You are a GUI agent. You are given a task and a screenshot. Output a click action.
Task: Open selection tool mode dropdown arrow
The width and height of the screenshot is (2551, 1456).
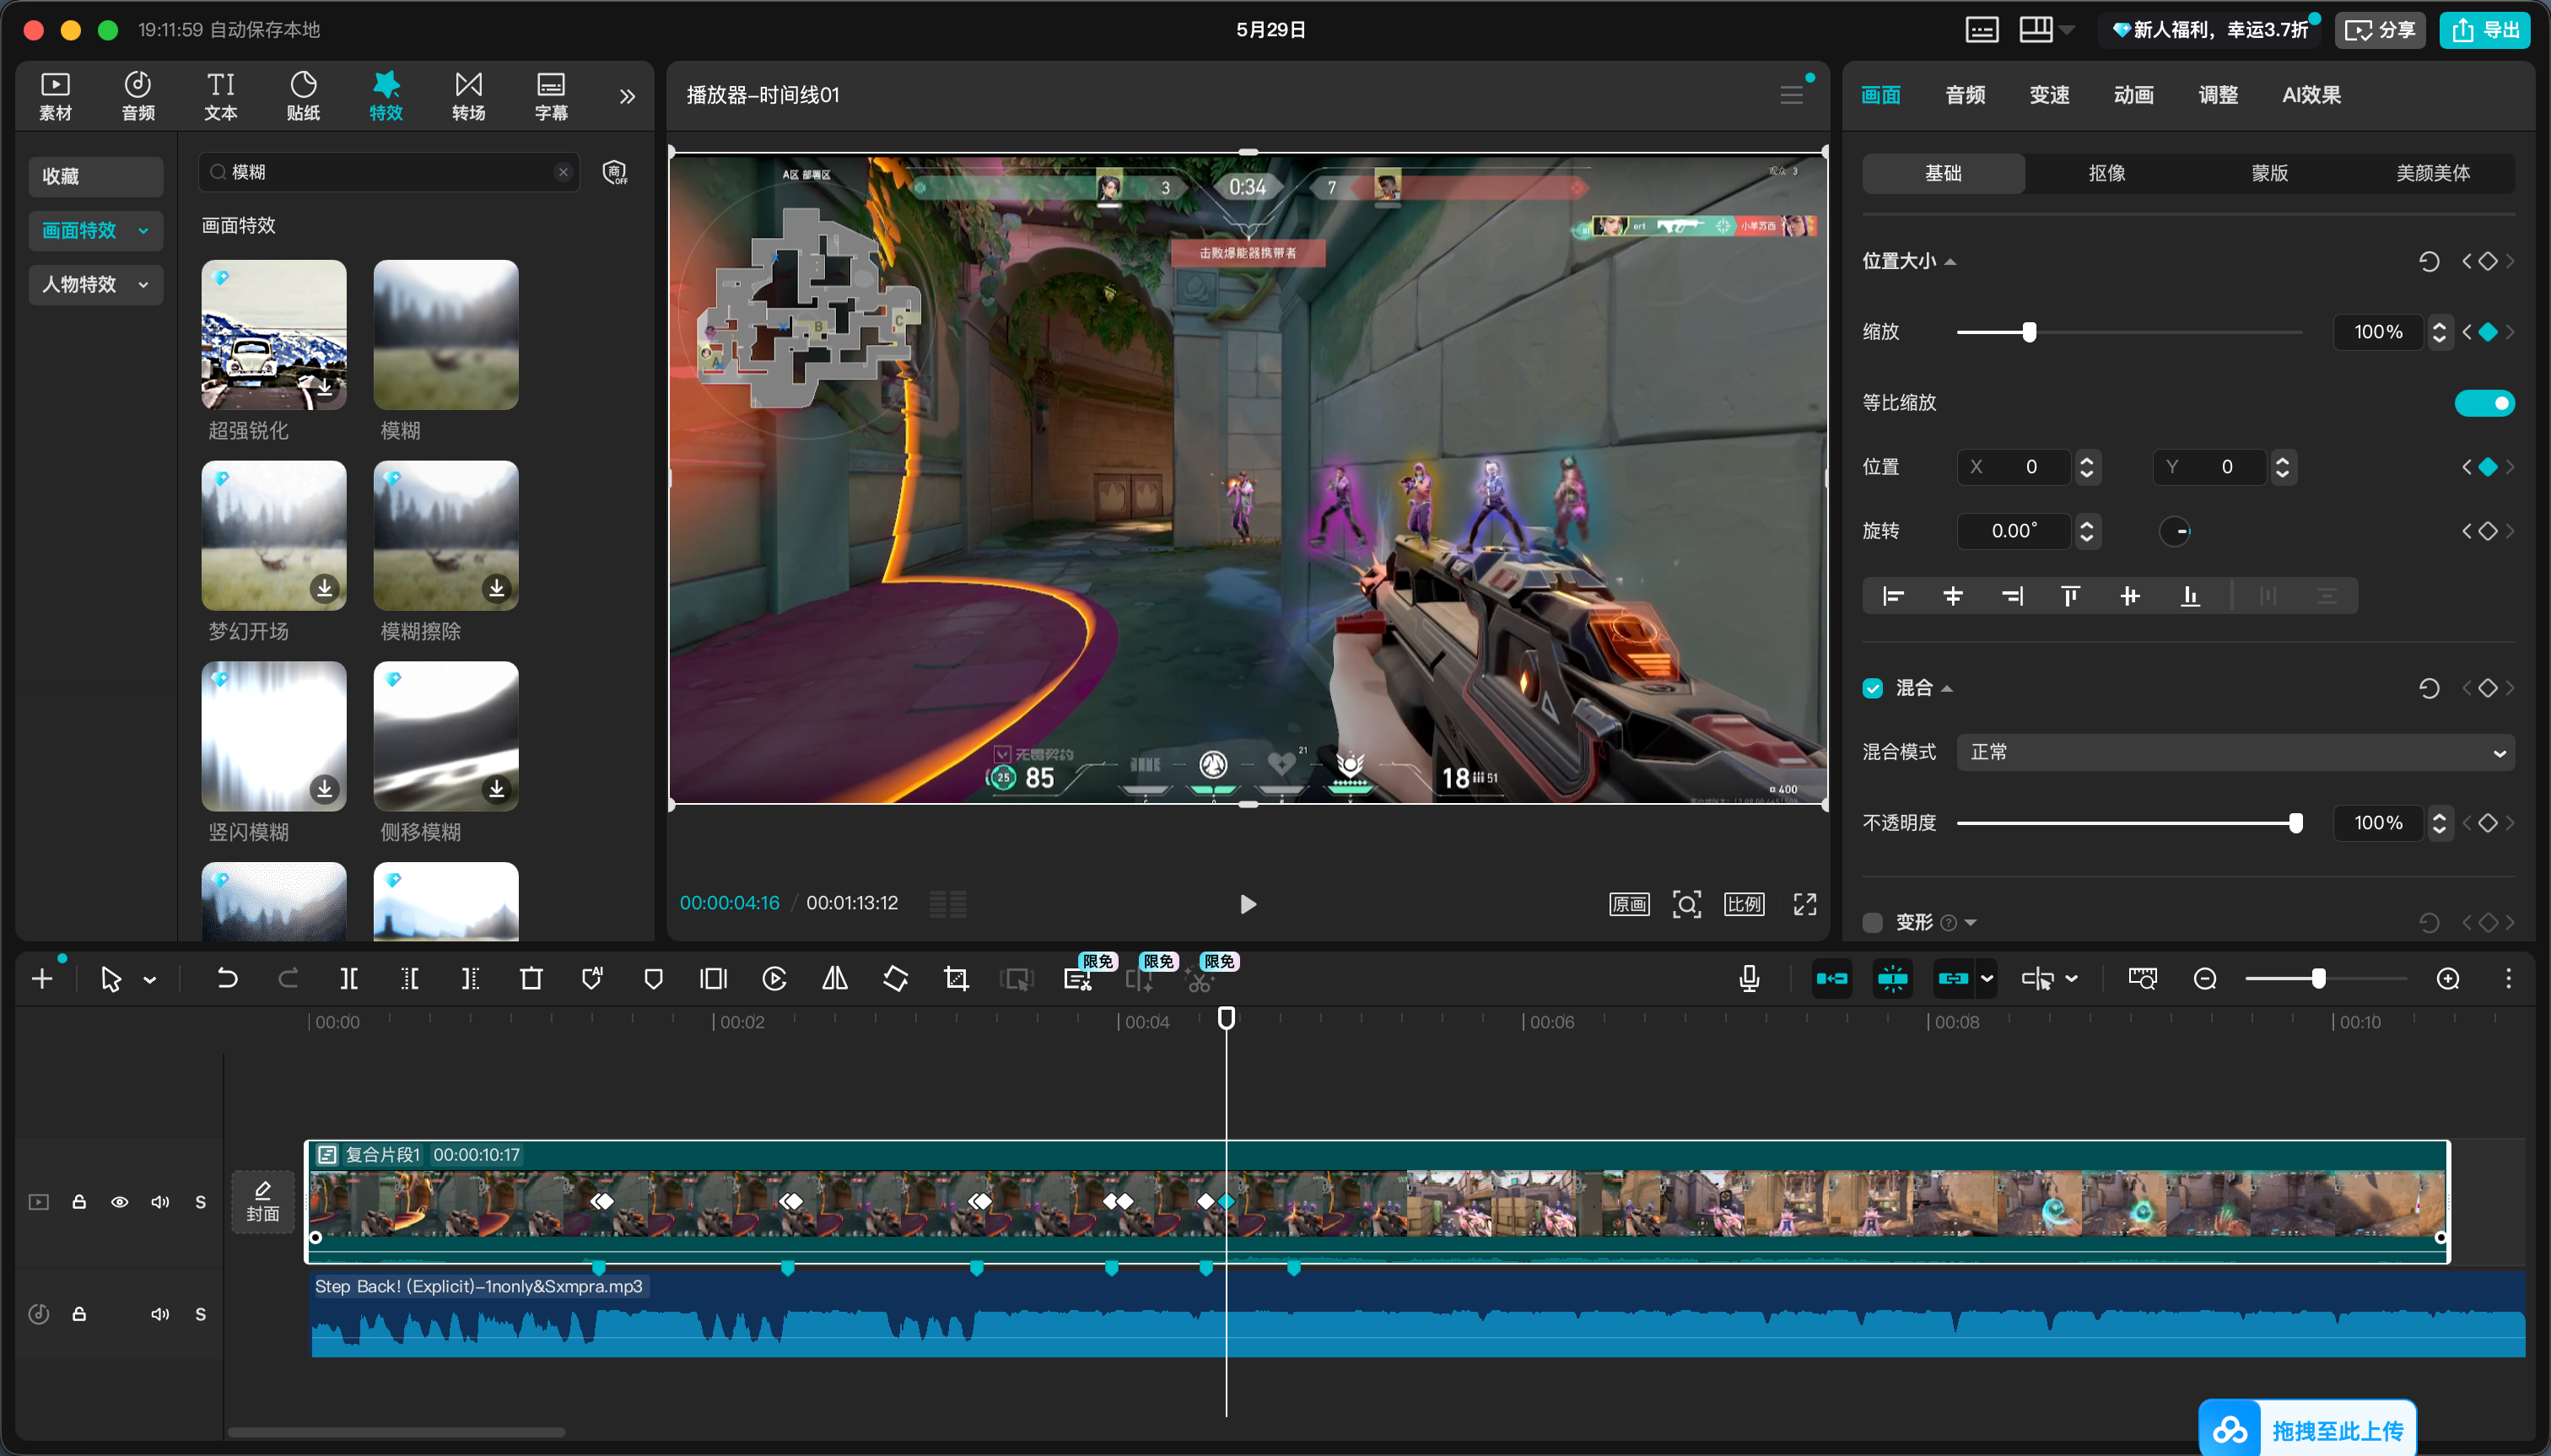coord(150,980)
